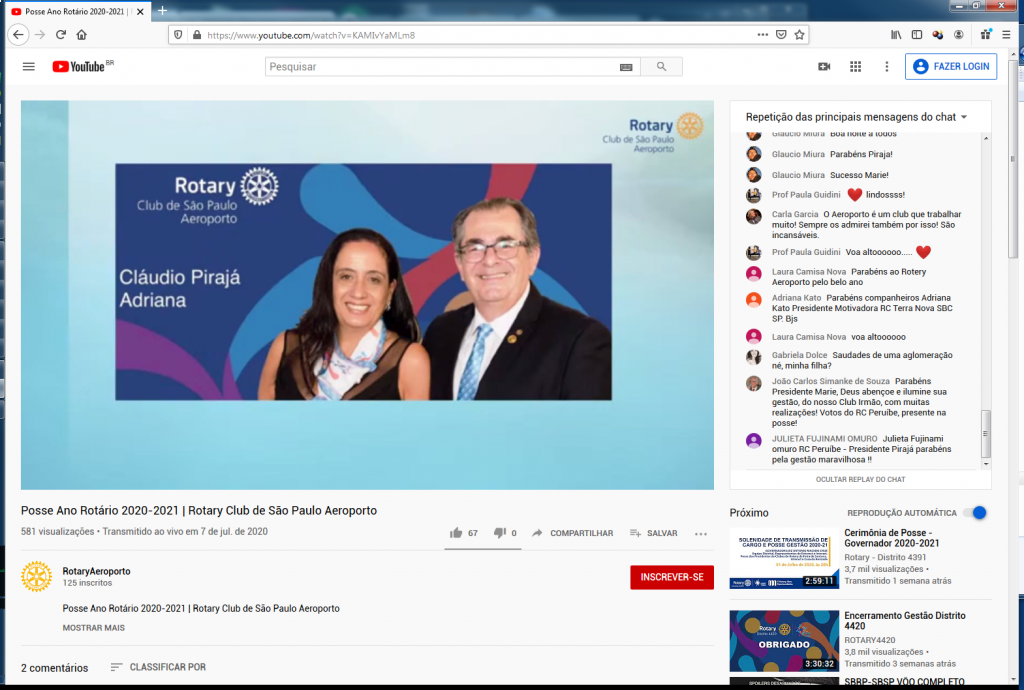Open the YouTube hamburger guide menu

click(x=28, y=67)
